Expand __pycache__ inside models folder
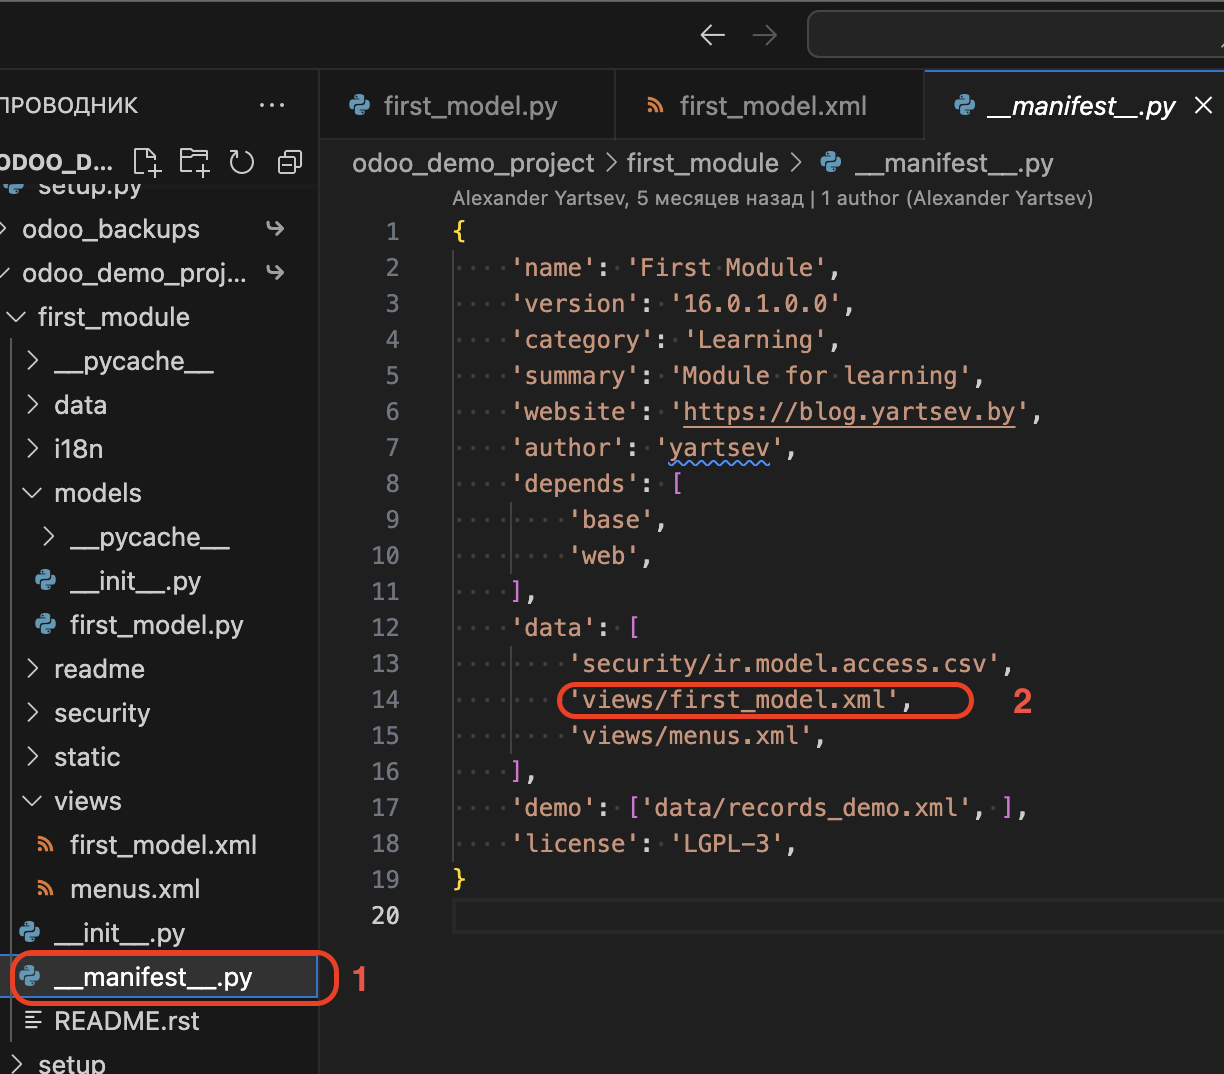 tap(48, 537)
